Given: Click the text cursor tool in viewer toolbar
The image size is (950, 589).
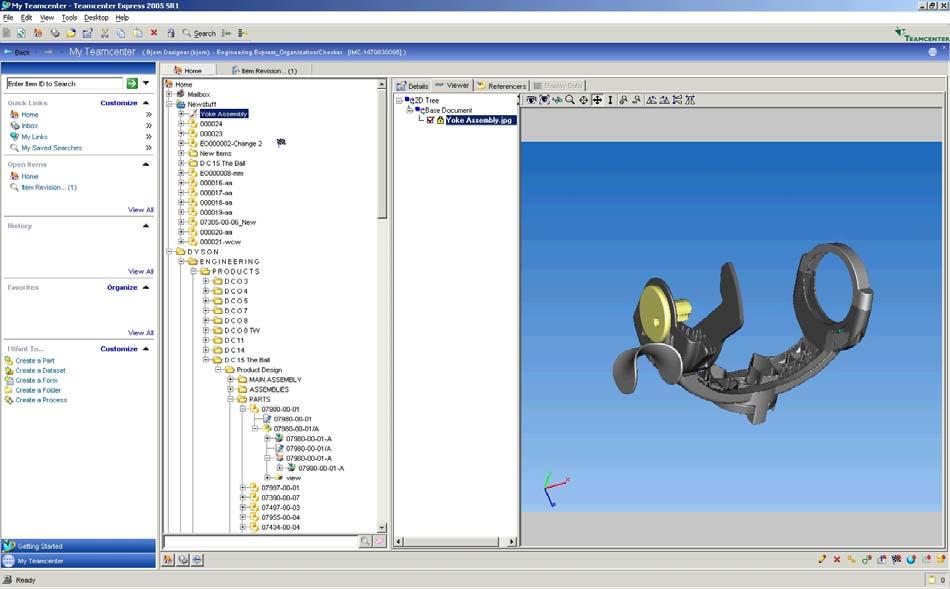Looking at the screenshot, I should [610, 100].
